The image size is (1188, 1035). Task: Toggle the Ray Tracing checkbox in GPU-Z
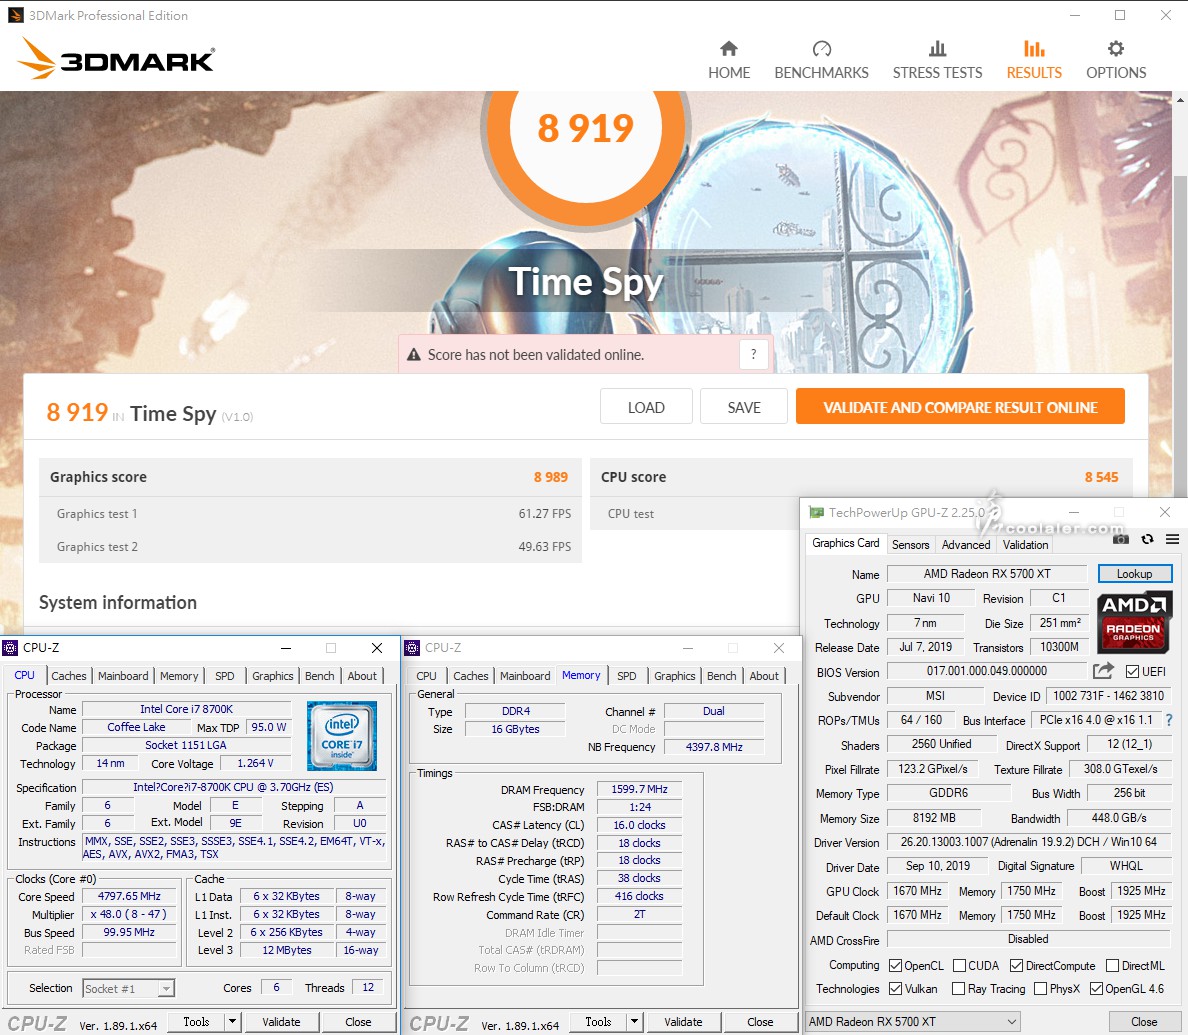958,989
